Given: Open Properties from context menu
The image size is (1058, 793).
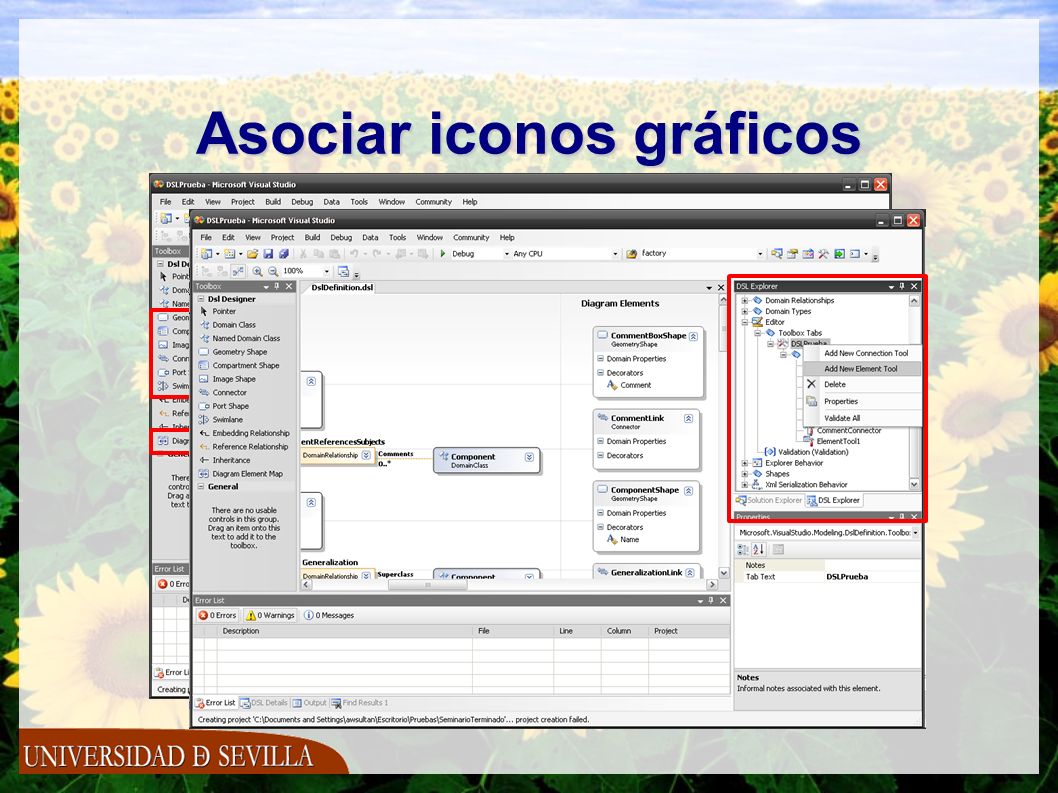Looking at the screenshot, I should [x=862, y=401].
